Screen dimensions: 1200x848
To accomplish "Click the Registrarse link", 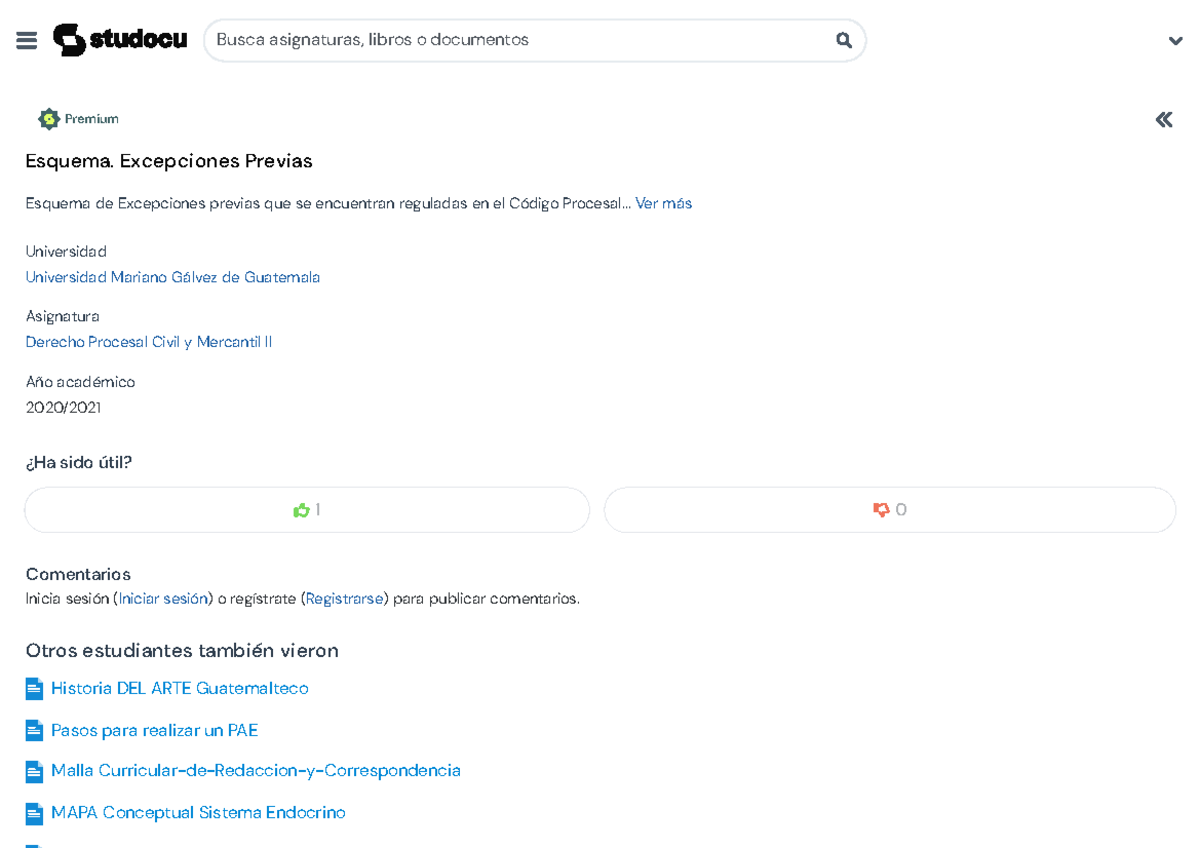I will point(344,599).
